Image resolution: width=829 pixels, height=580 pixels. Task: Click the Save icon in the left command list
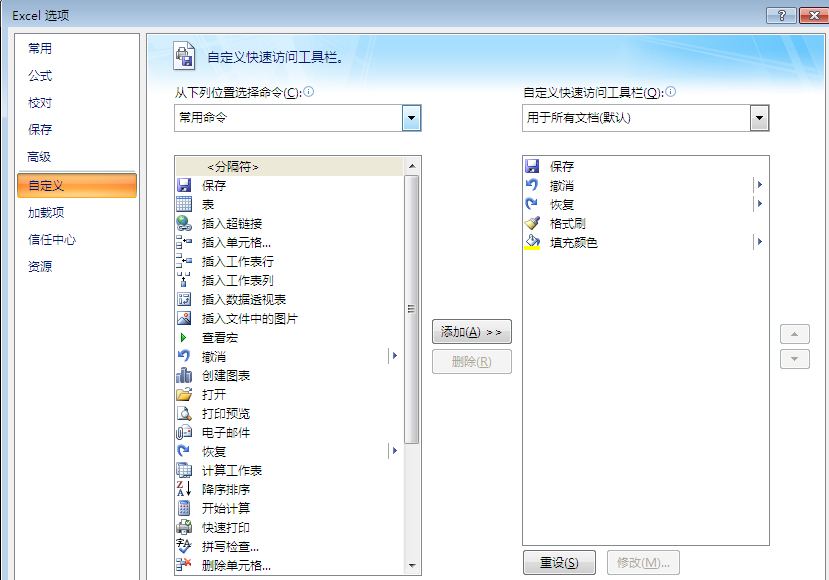pyautogui.click(x=184, y=185)
